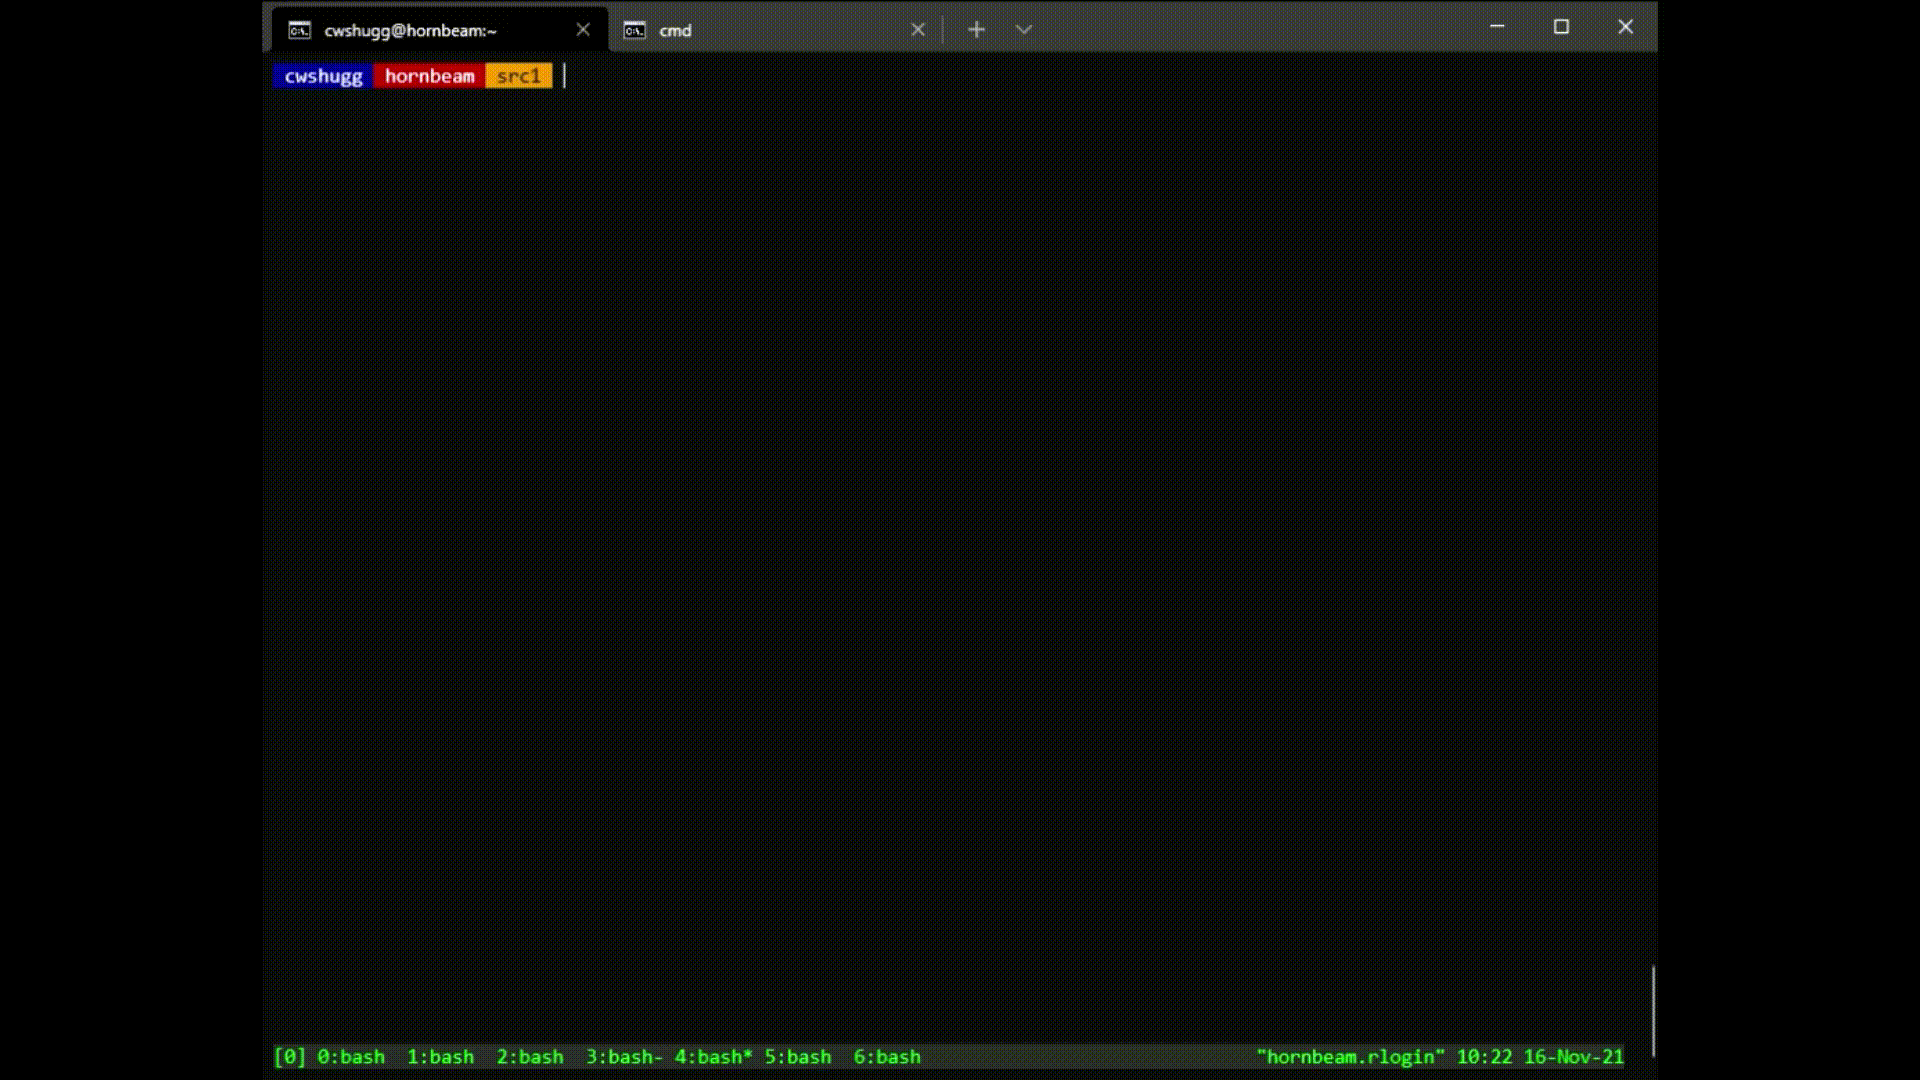Close the cmd tab
This screenshot has height=1080, width=1920.
918,30
